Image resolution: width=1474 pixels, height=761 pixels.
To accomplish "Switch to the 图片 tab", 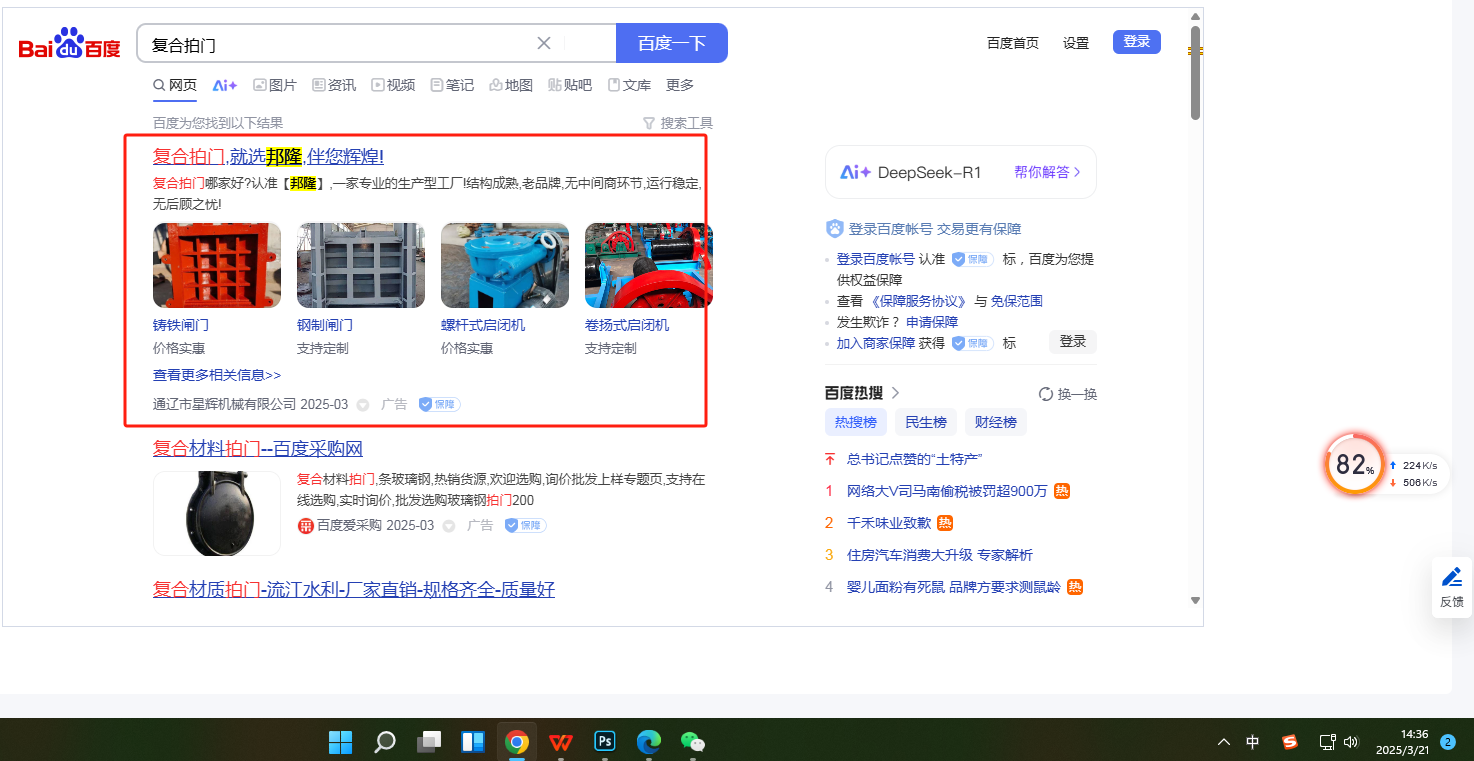I will coord(275,85).
